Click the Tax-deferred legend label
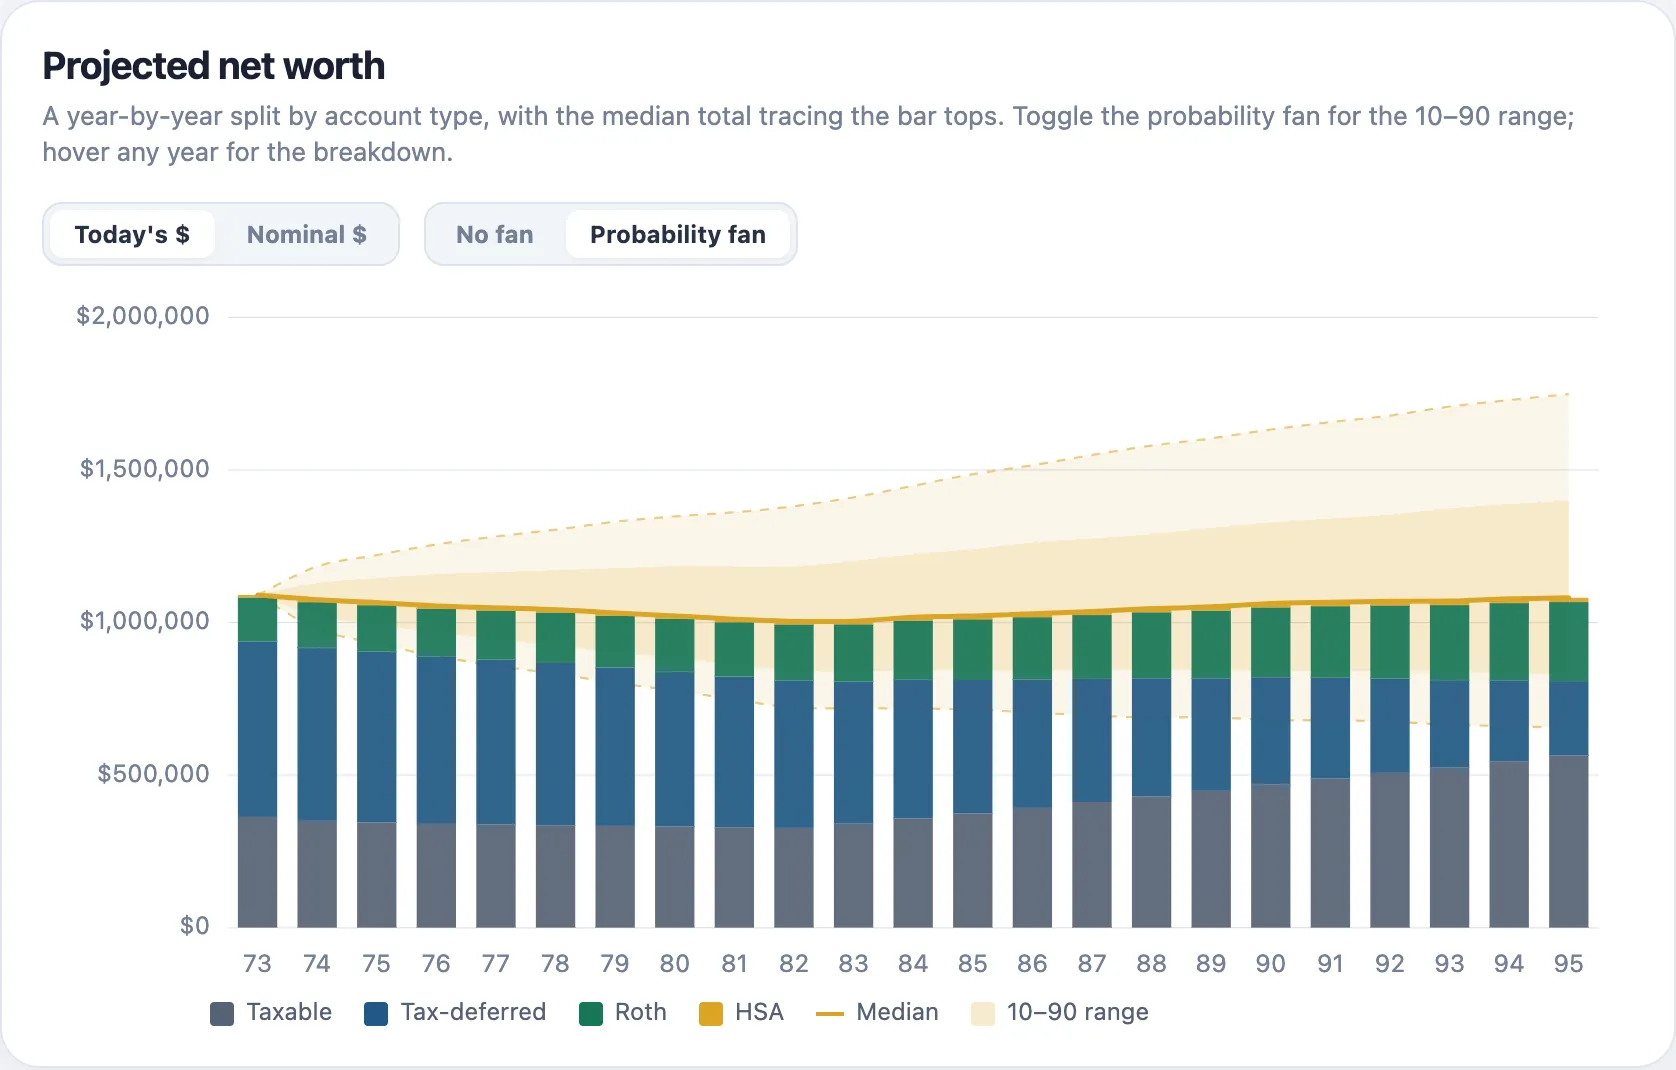The width and height of the screenshot is (1676, 1070). 473,1012
